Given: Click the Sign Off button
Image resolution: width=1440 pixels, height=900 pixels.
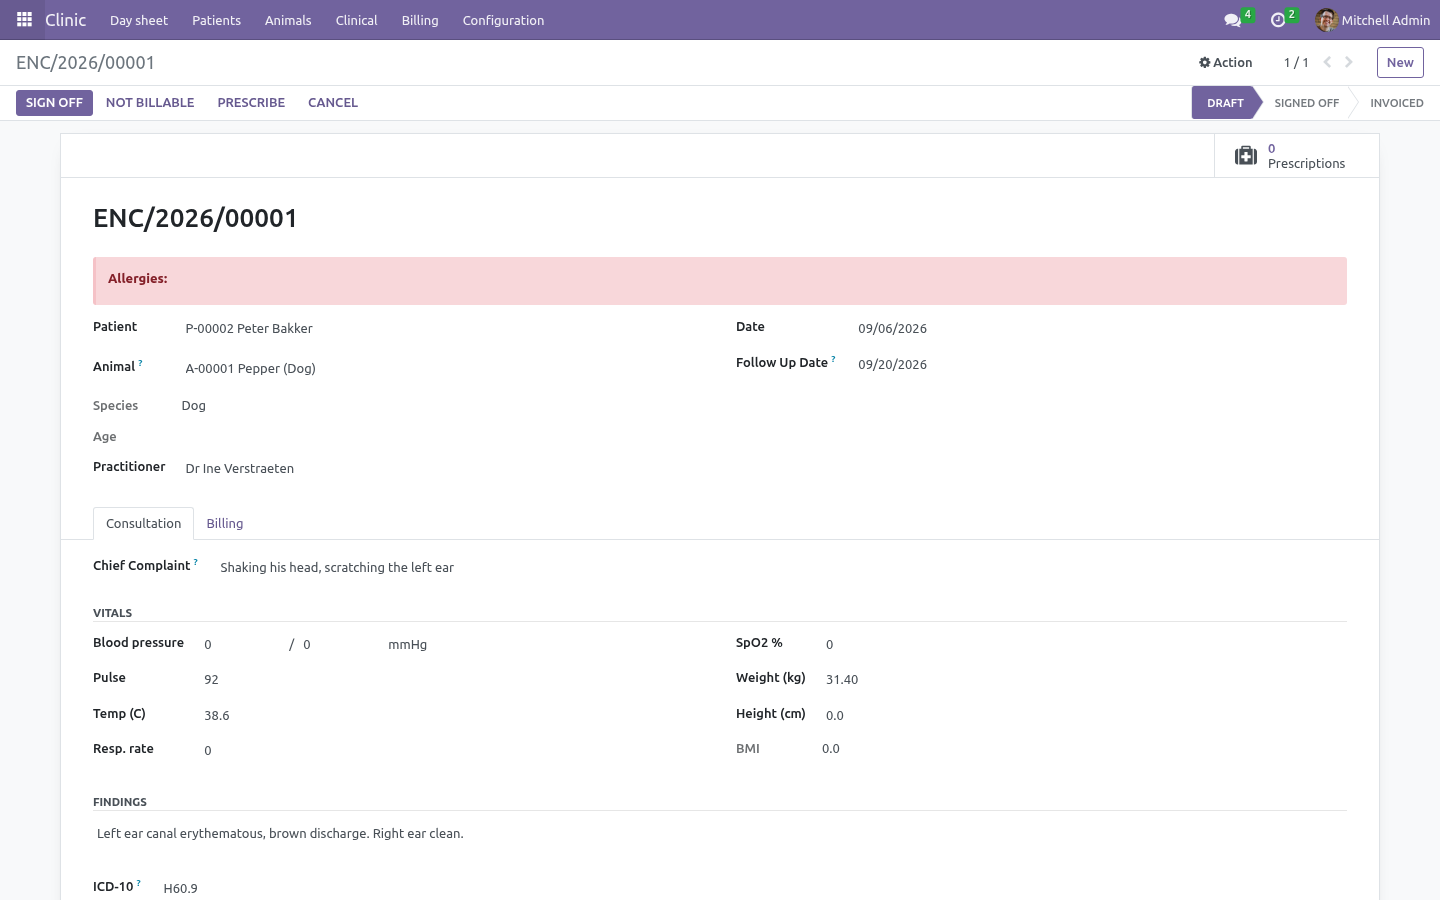Looking at the screenshot, I should pos(54,103).
